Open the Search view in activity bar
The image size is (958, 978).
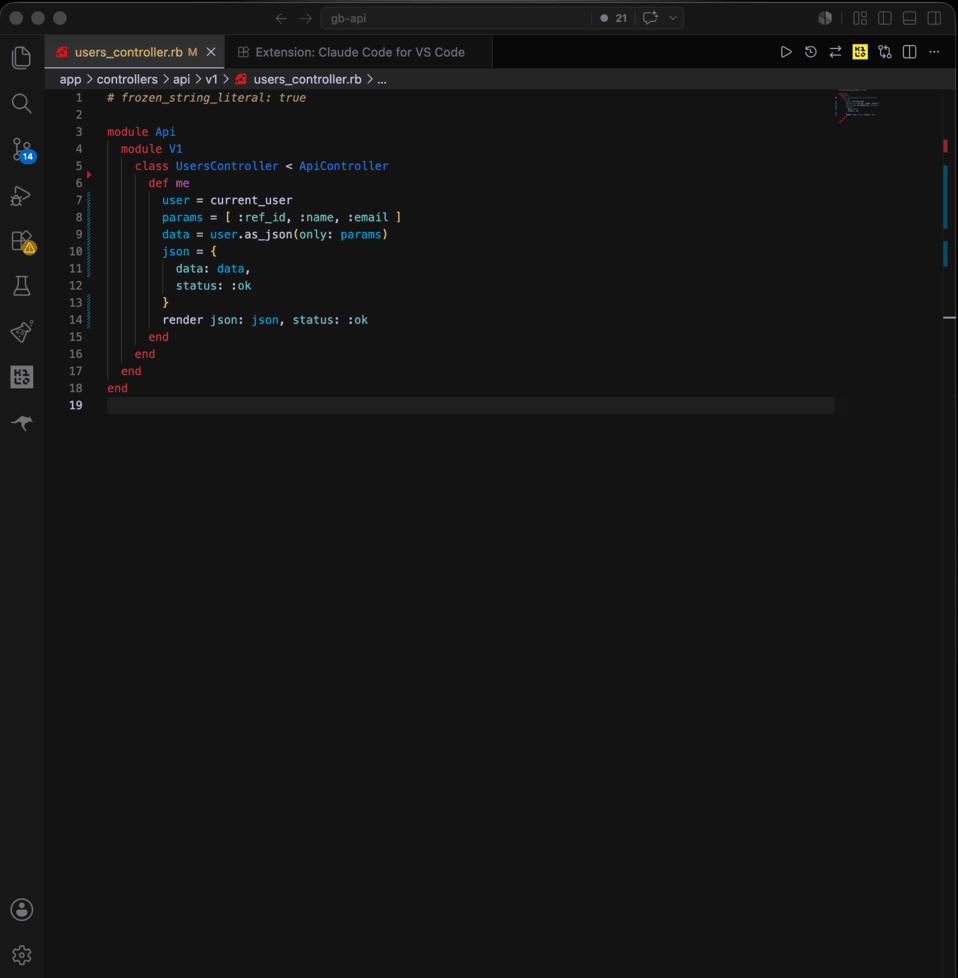pyautogui.click(x=22, y=104)
